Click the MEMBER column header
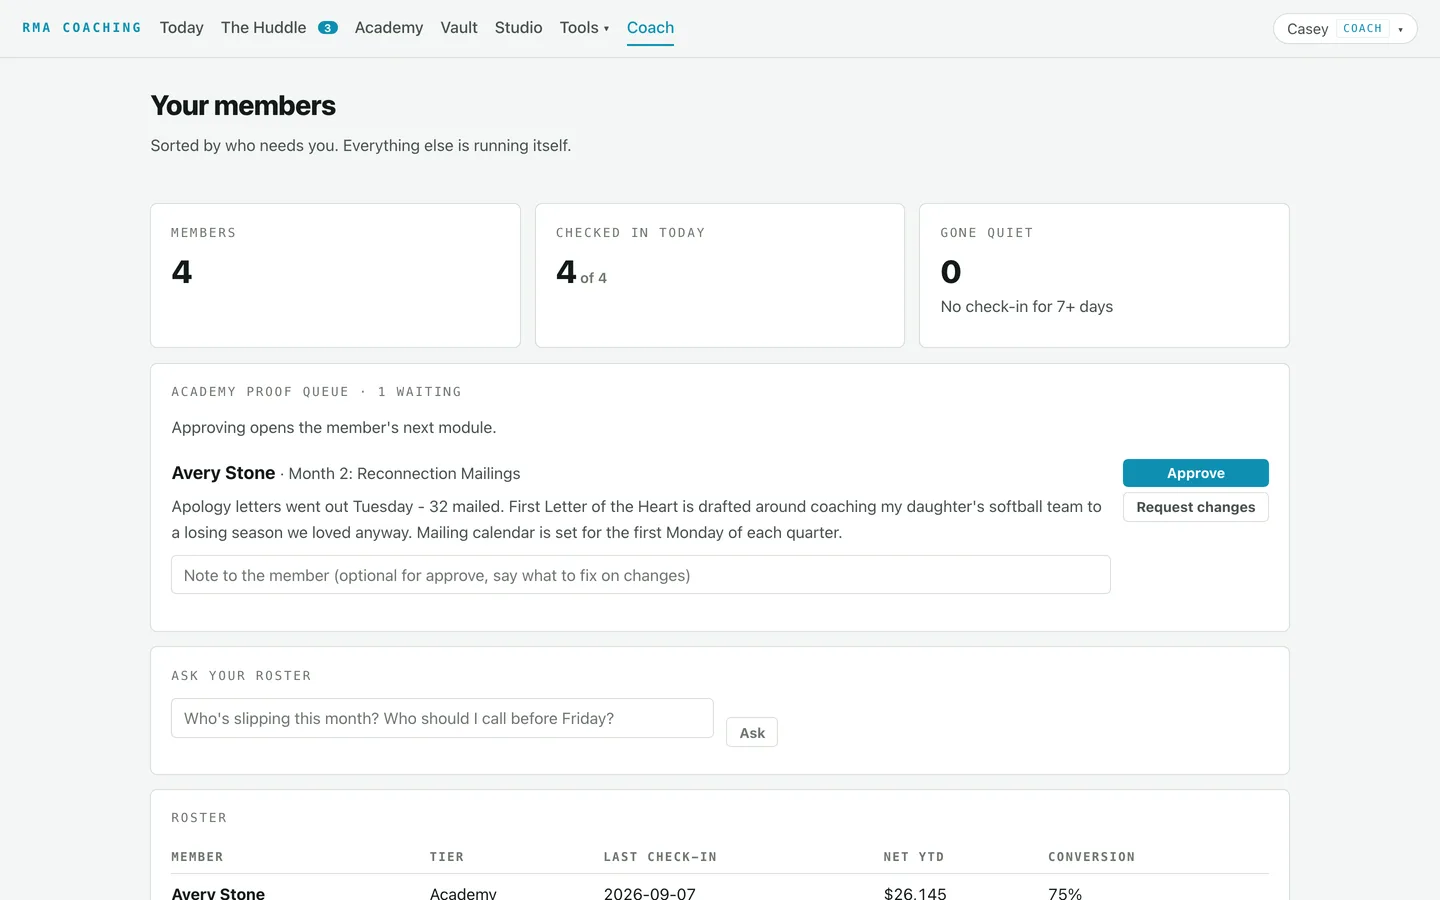 click(x=197, y=857)
